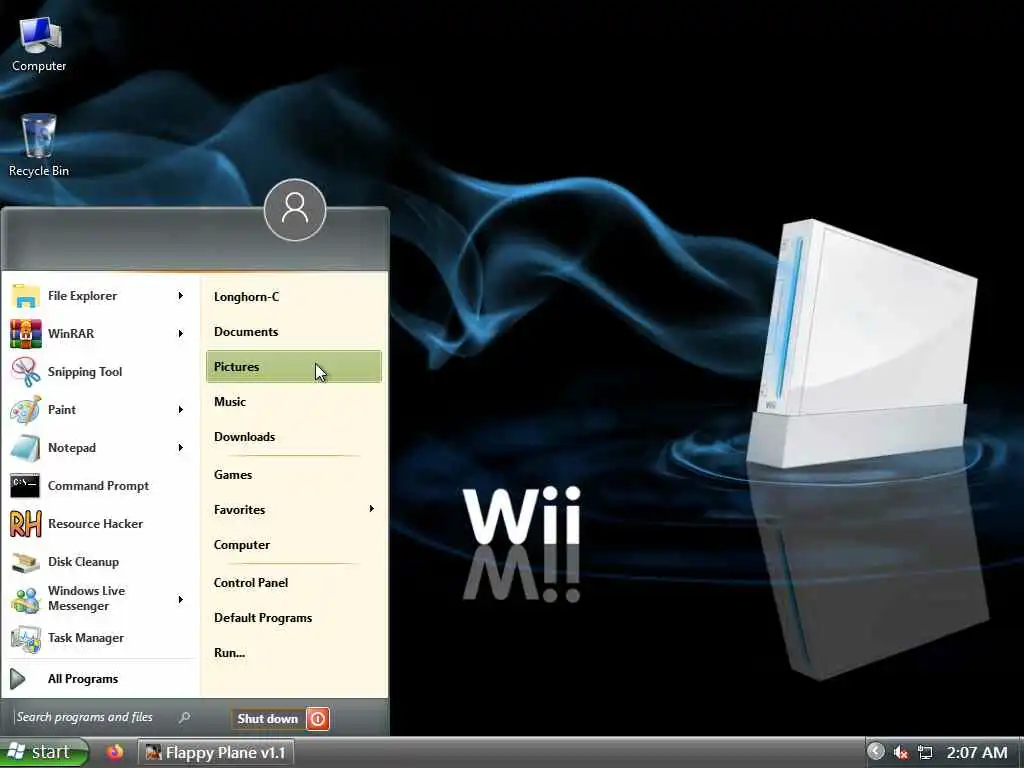1024x768 pixels.
Task: Open the Computer desktop icon
Action: [x=39, y=43]
